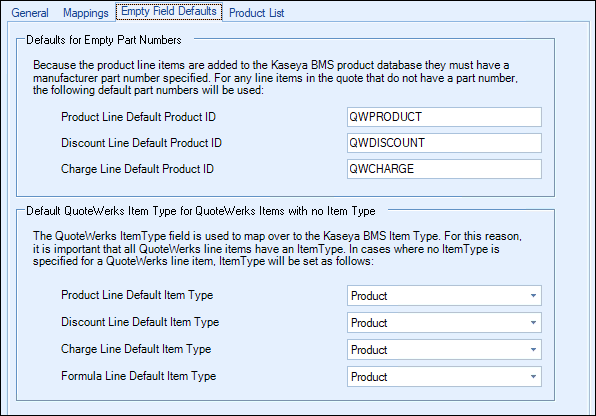The width and height of the screenshot is (596, 416).
Task: Click the Charge Line Default Product ID label
Action: (137, 169)
